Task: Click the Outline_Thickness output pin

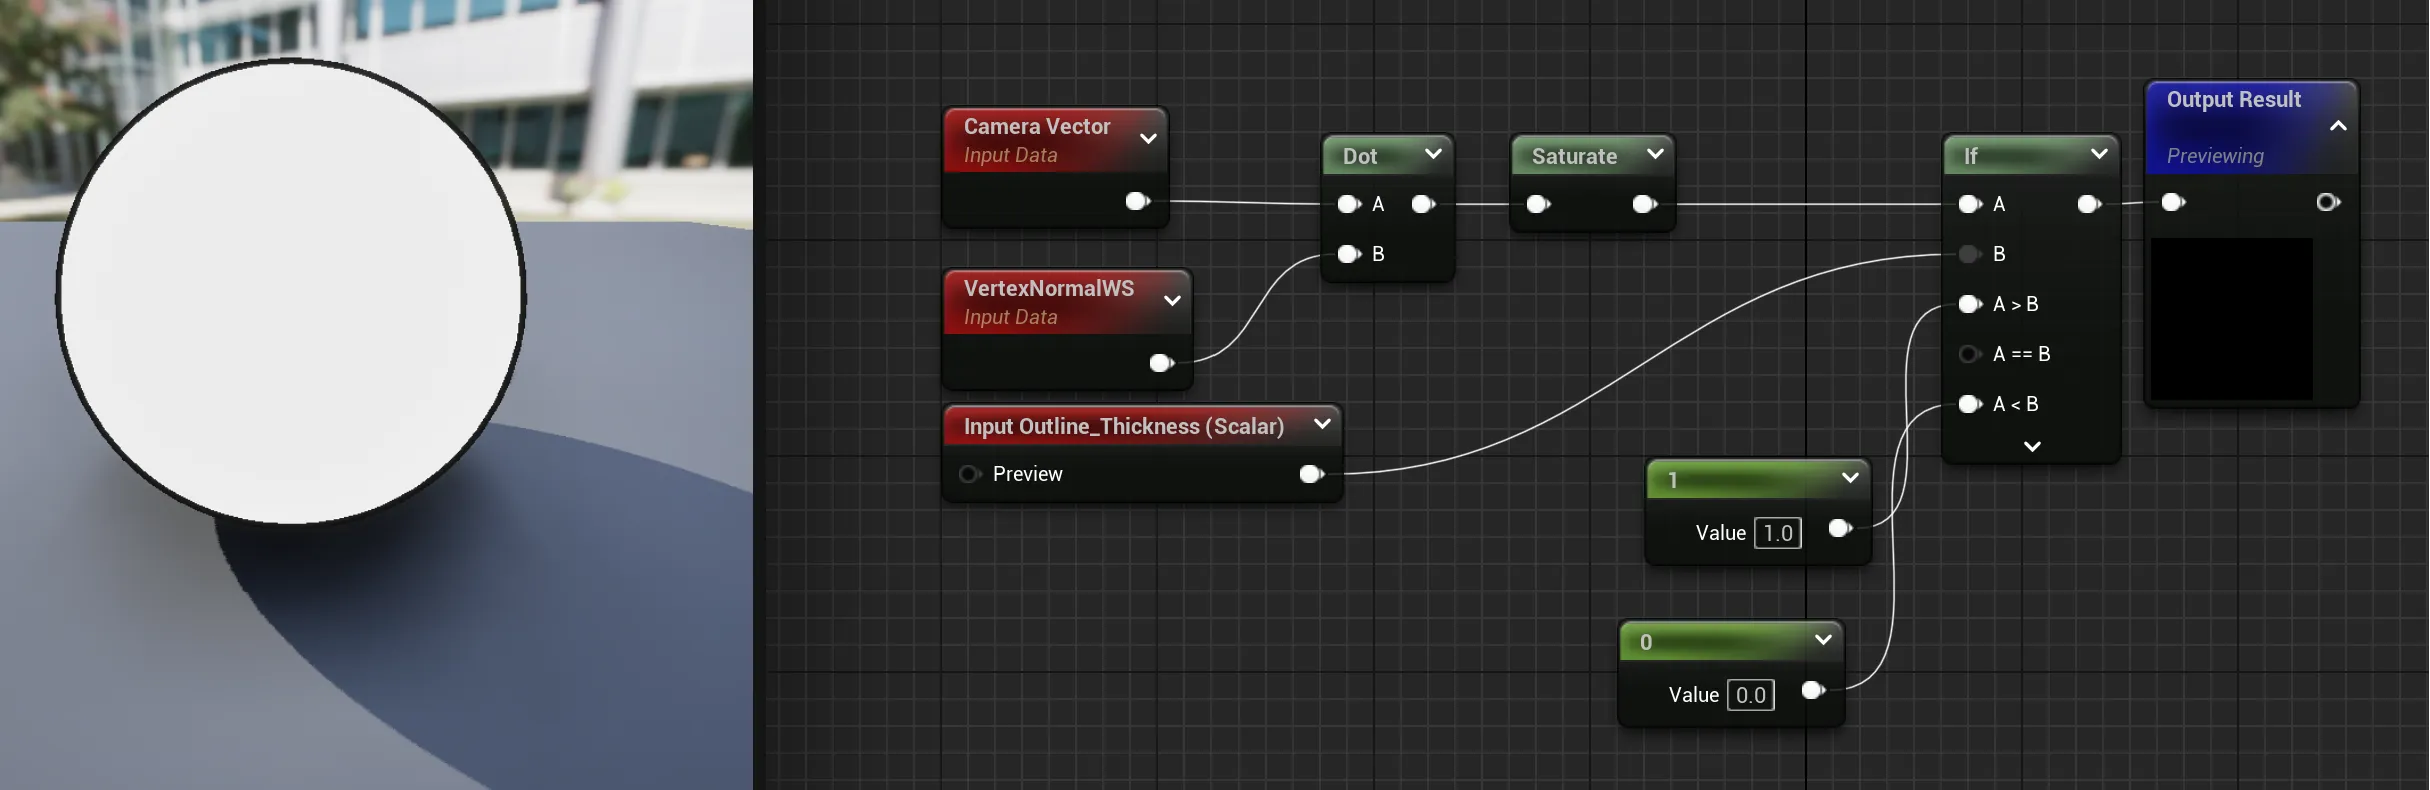Action: [x=1311, y=474]
